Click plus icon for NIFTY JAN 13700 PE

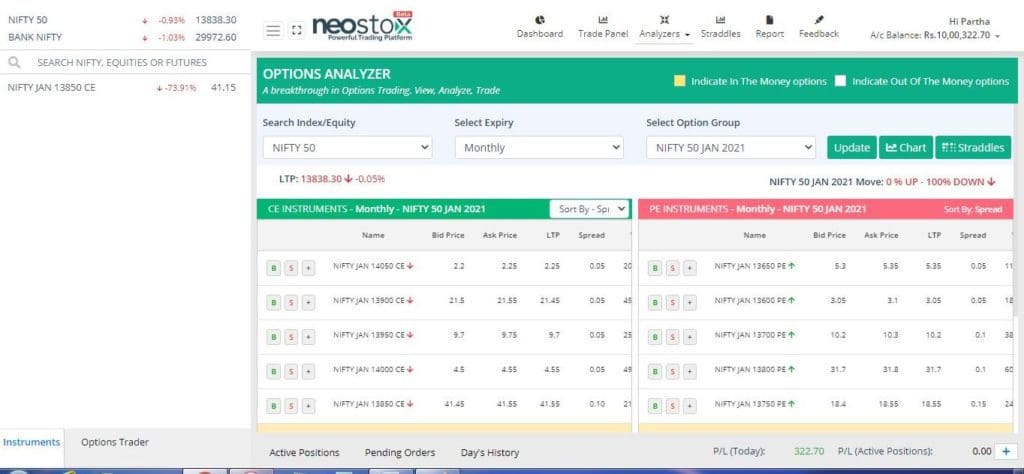[690, 337]
